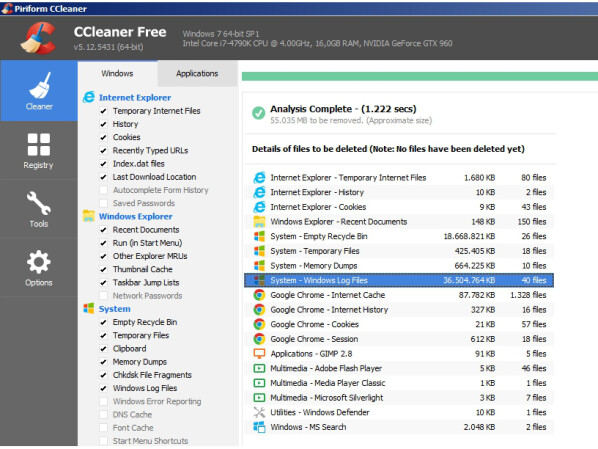Switch to the Windows tab
Image resolution: width=598 pixels, height=449 pixels.
pyautogui.click(x=117, y=73)
